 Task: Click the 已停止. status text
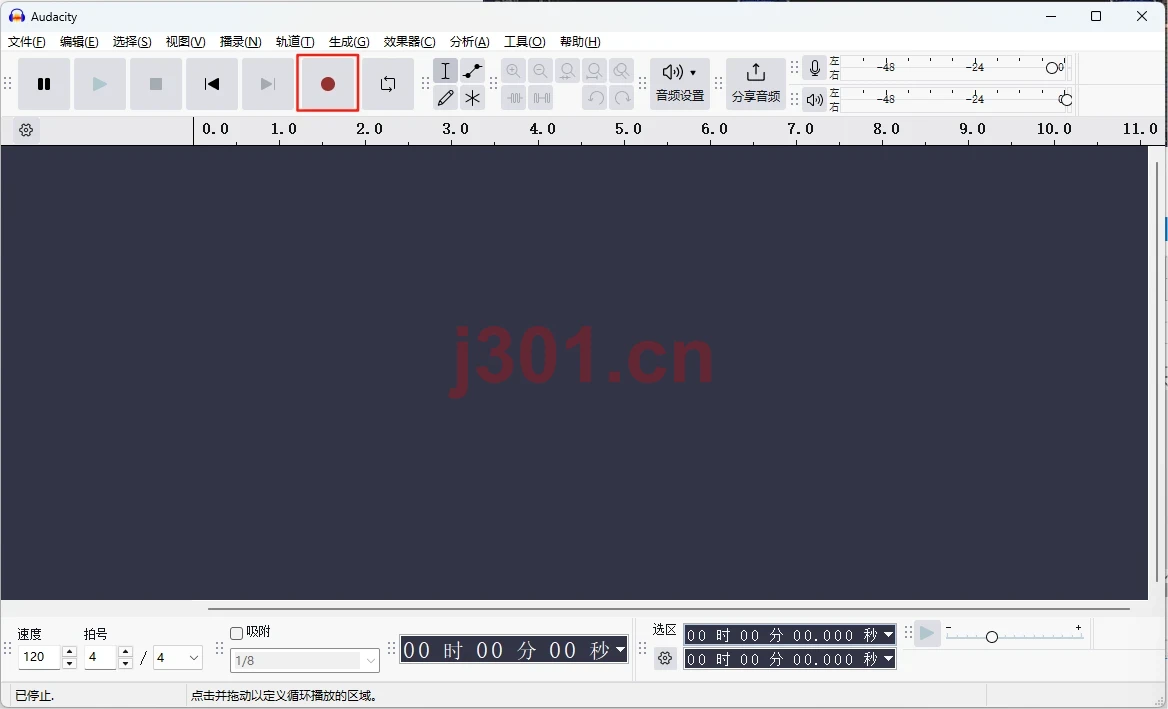coord(34,696)
